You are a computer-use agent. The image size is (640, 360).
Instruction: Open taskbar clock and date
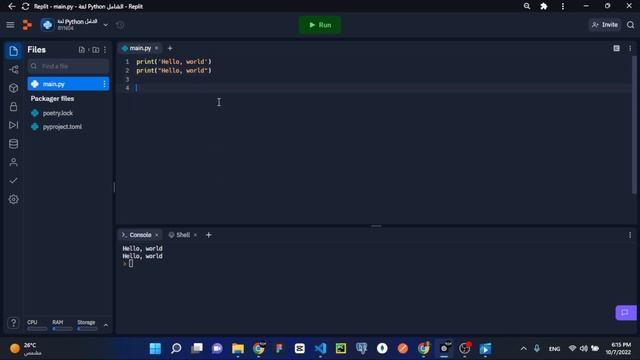pos(618,349)
